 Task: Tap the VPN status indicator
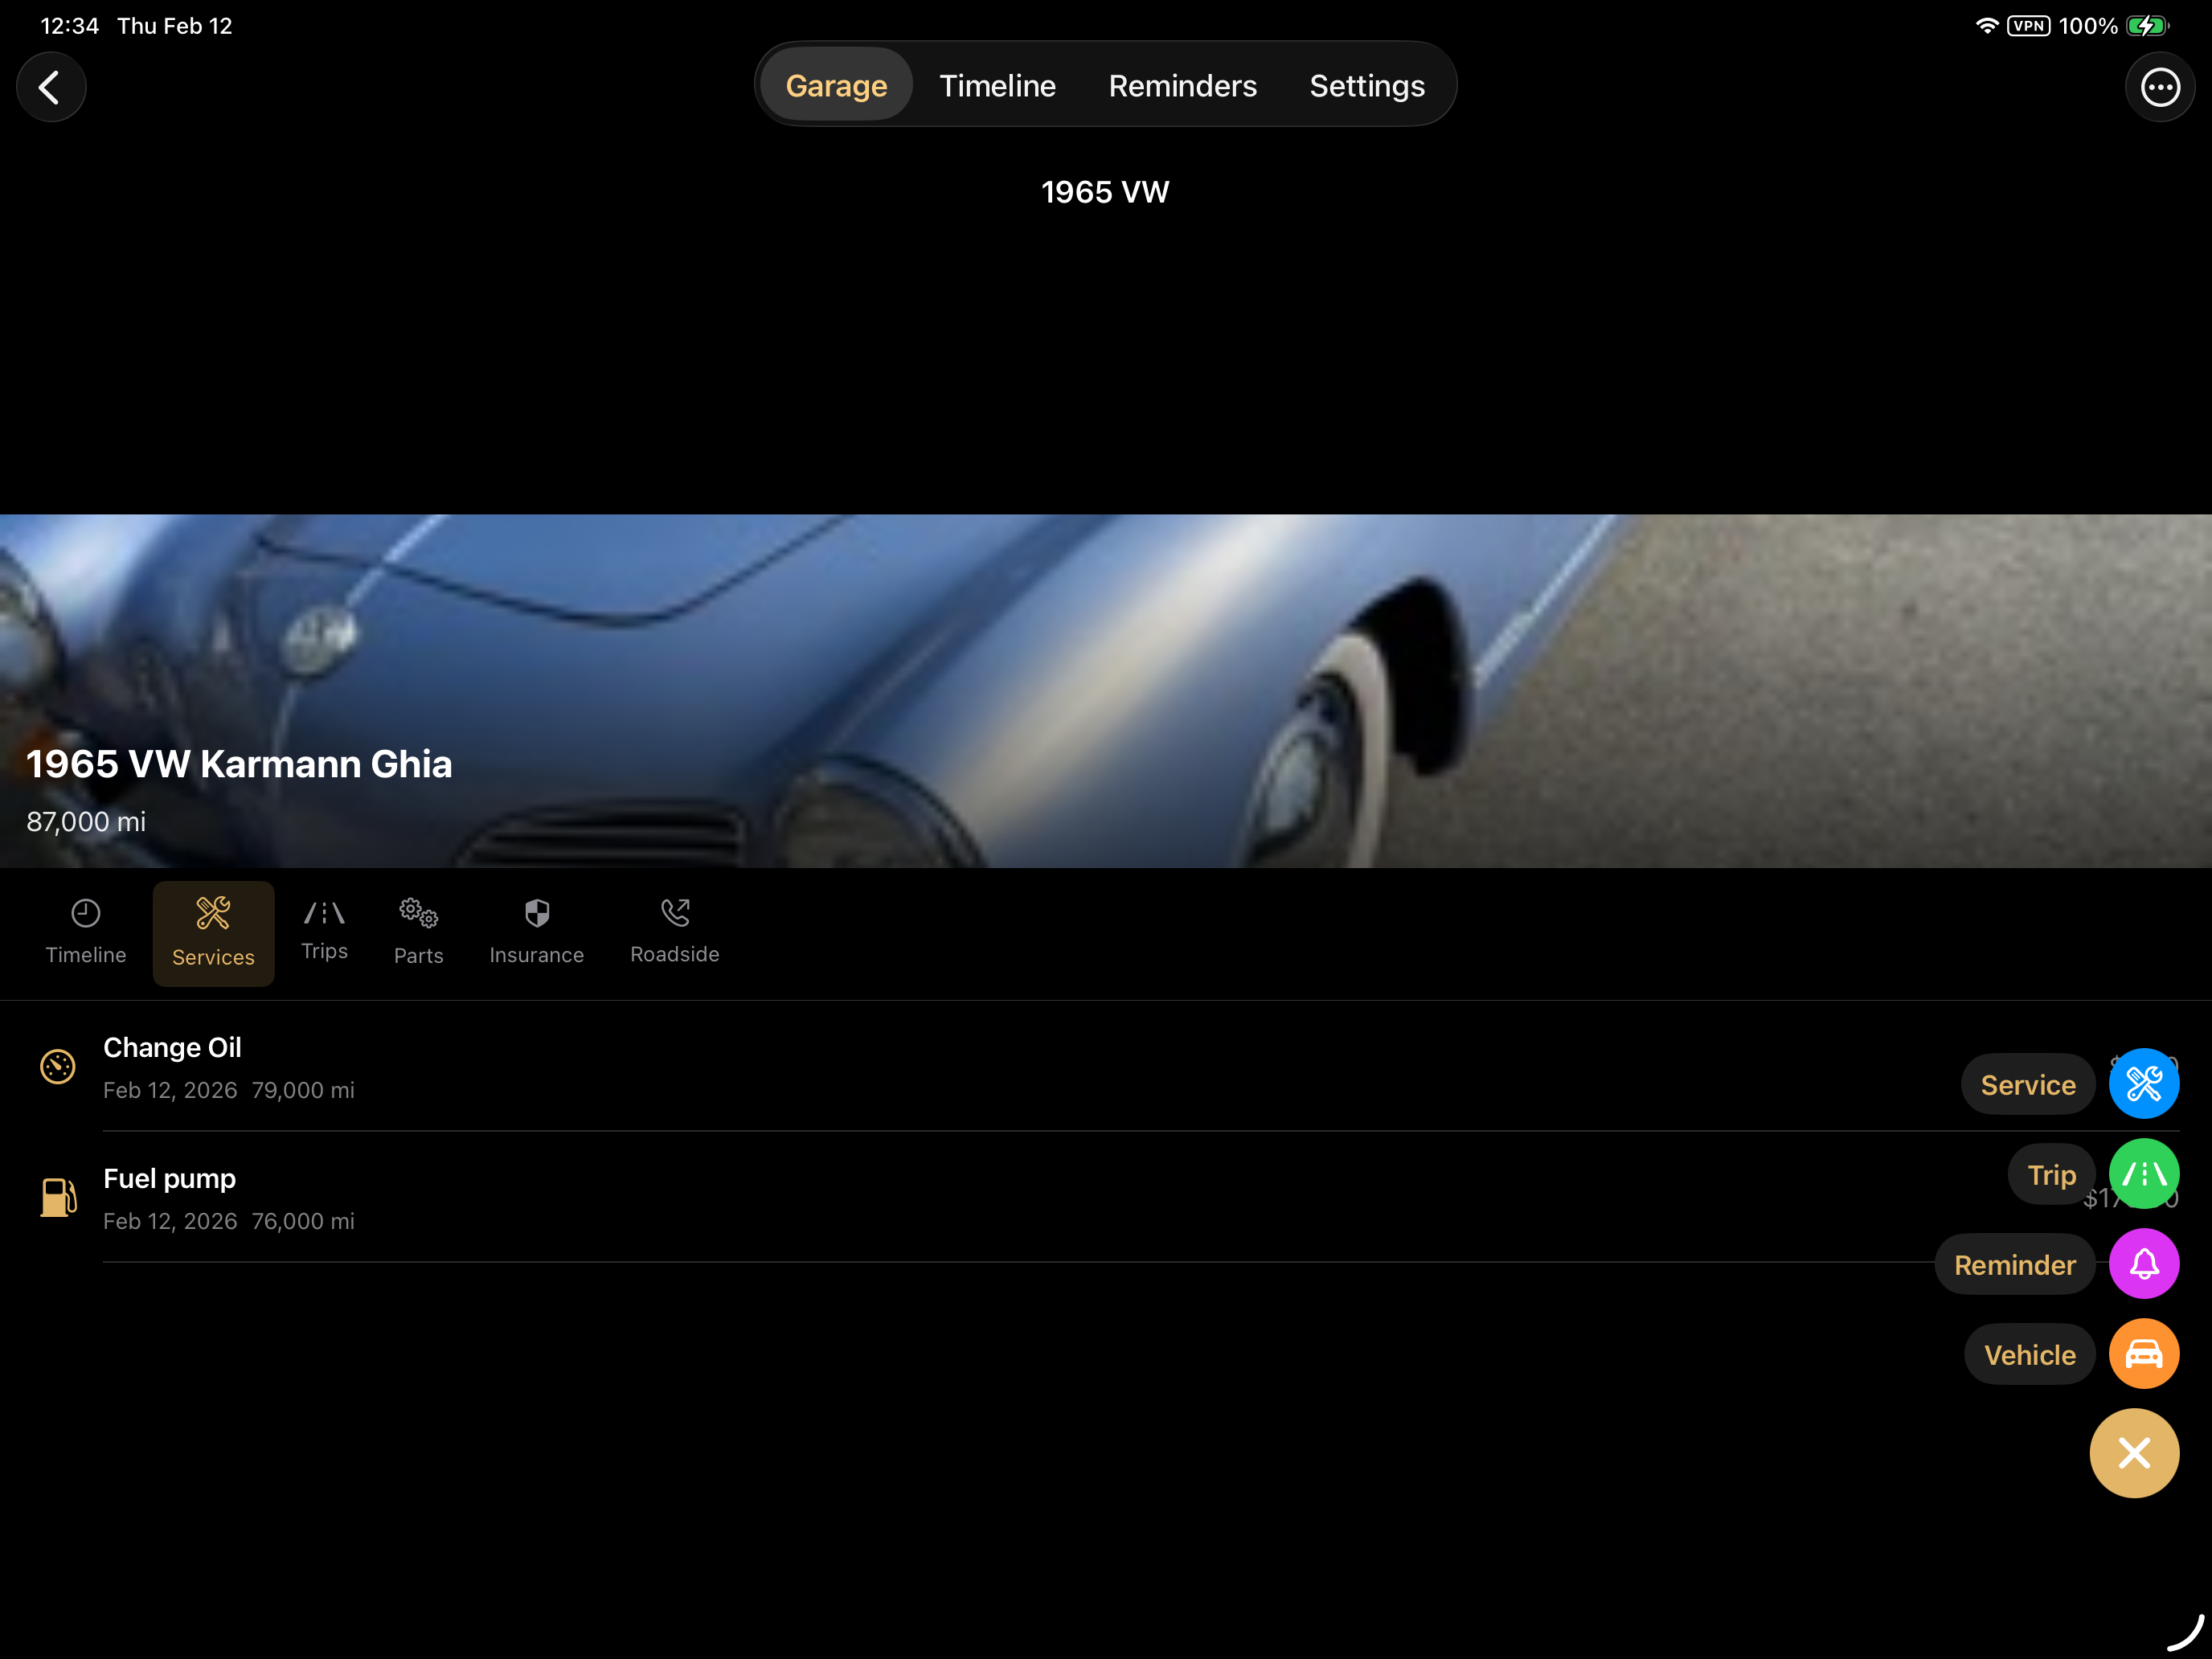[2028, 26]
